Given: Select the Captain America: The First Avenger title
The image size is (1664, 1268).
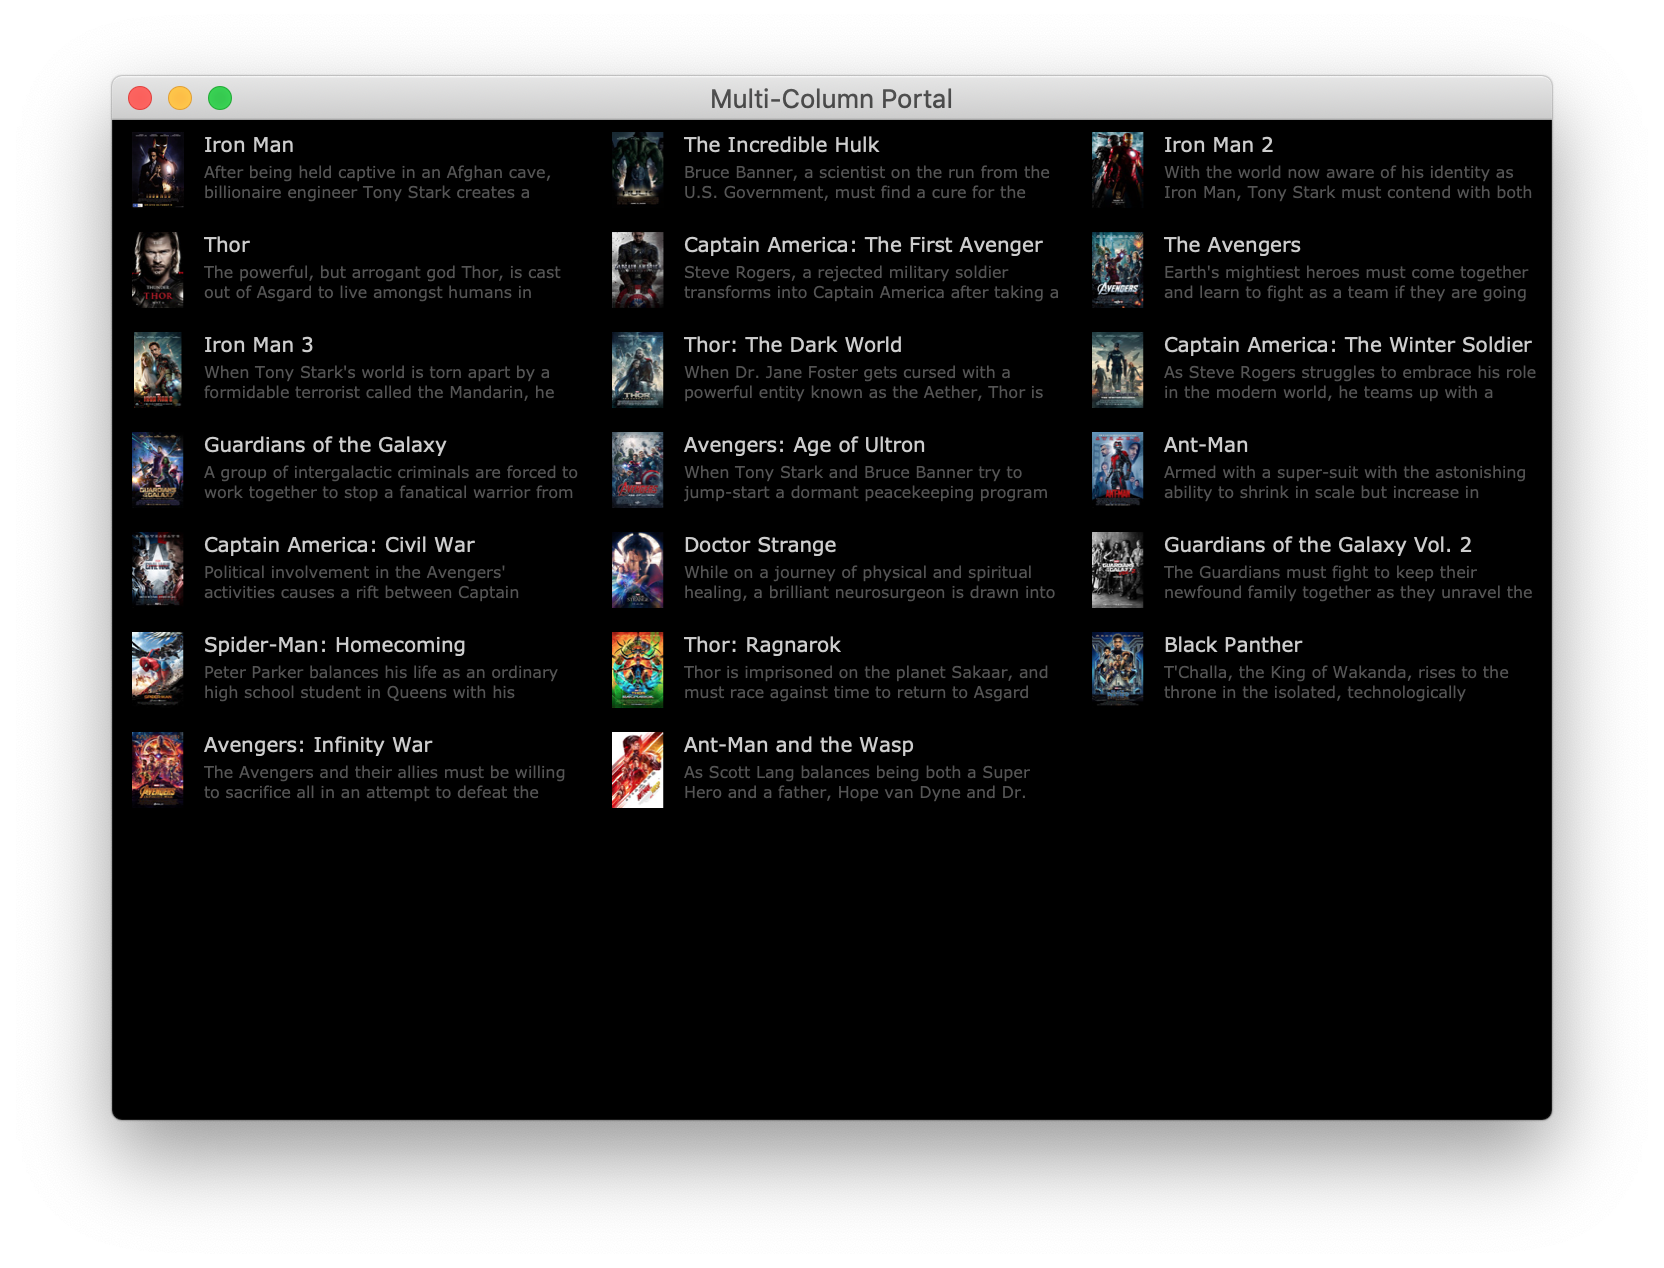Looking at the screenshot, I should [x=862, y=245].
